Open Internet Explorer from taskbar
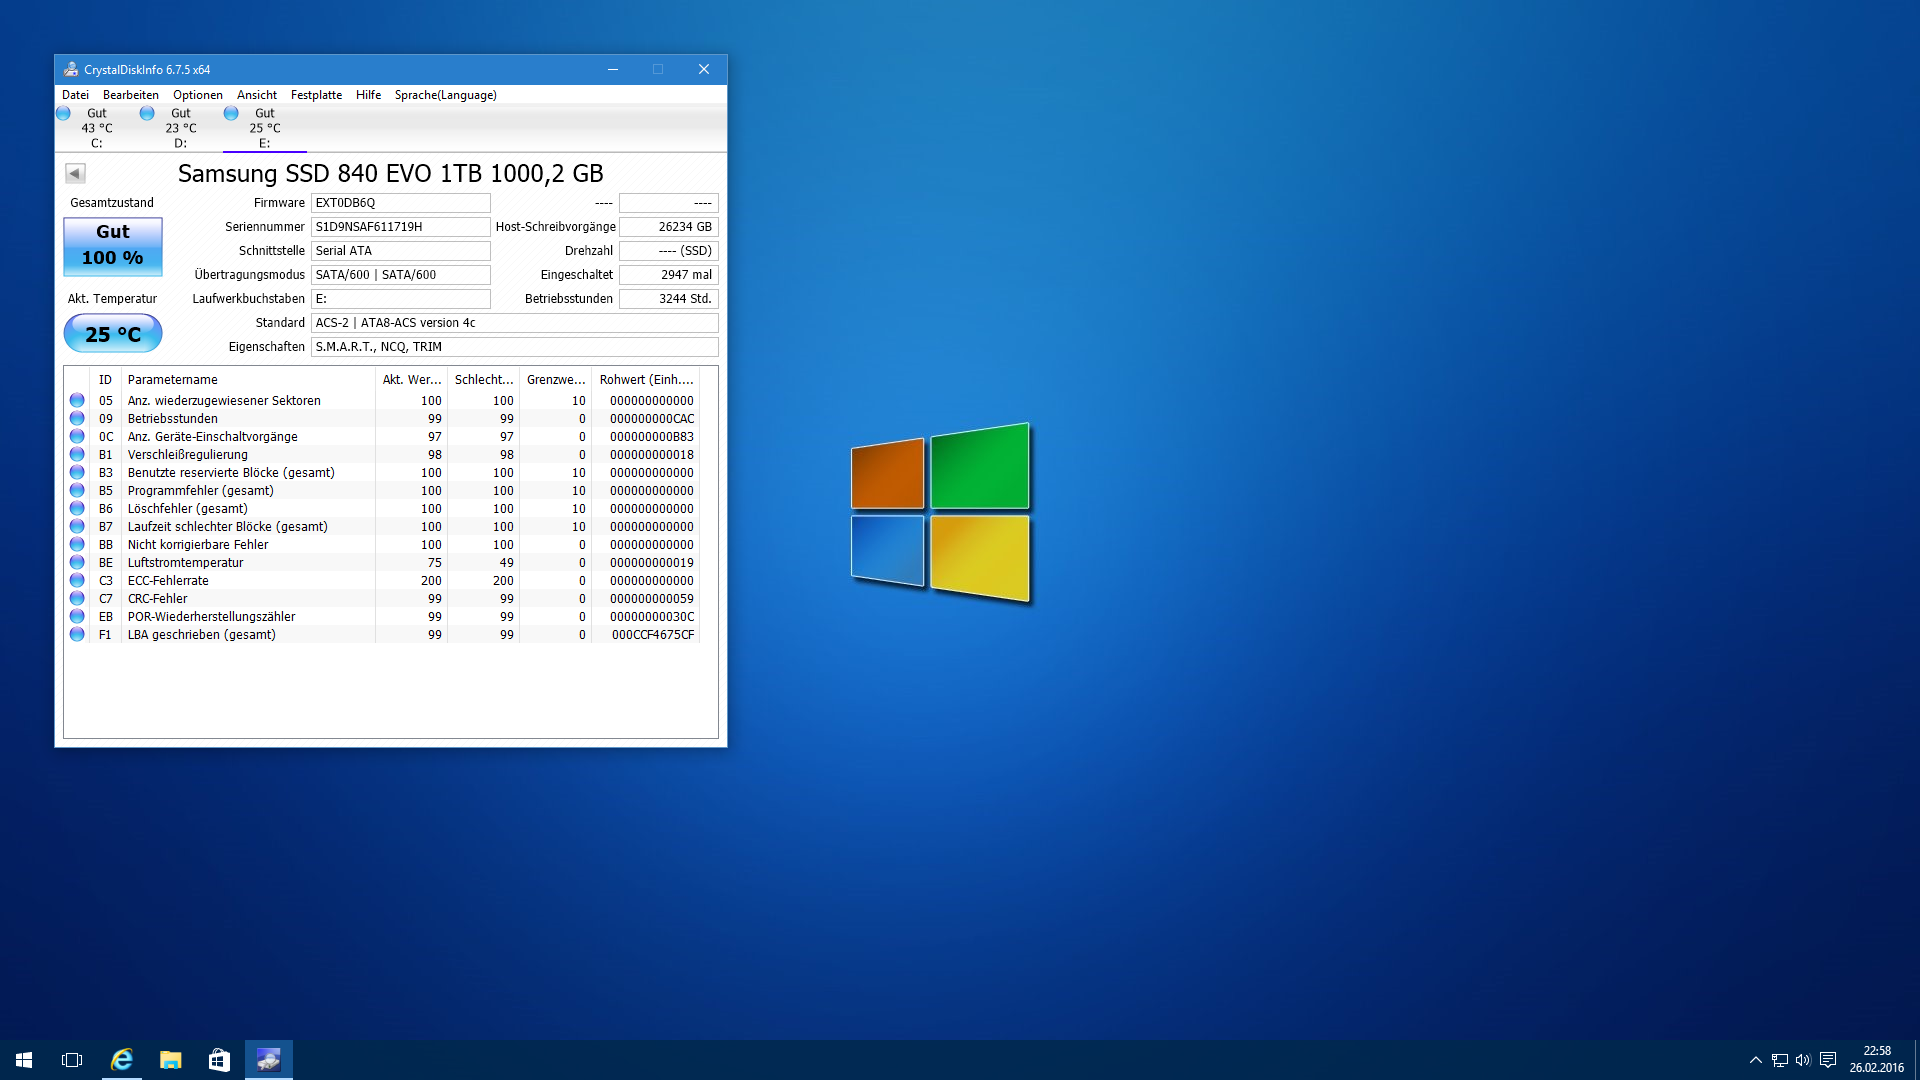 [122, 1060]
